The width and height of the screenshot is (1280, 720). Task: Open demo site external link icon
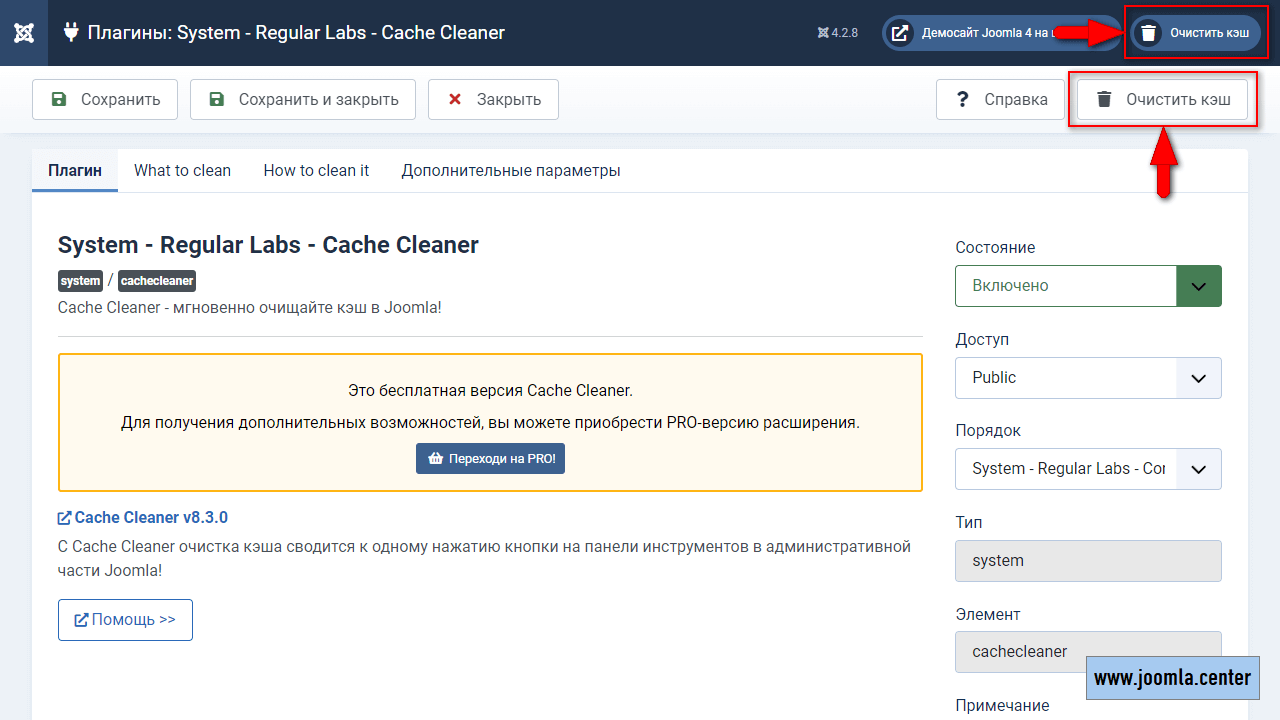pyautogui.click(x=900, y=33)
